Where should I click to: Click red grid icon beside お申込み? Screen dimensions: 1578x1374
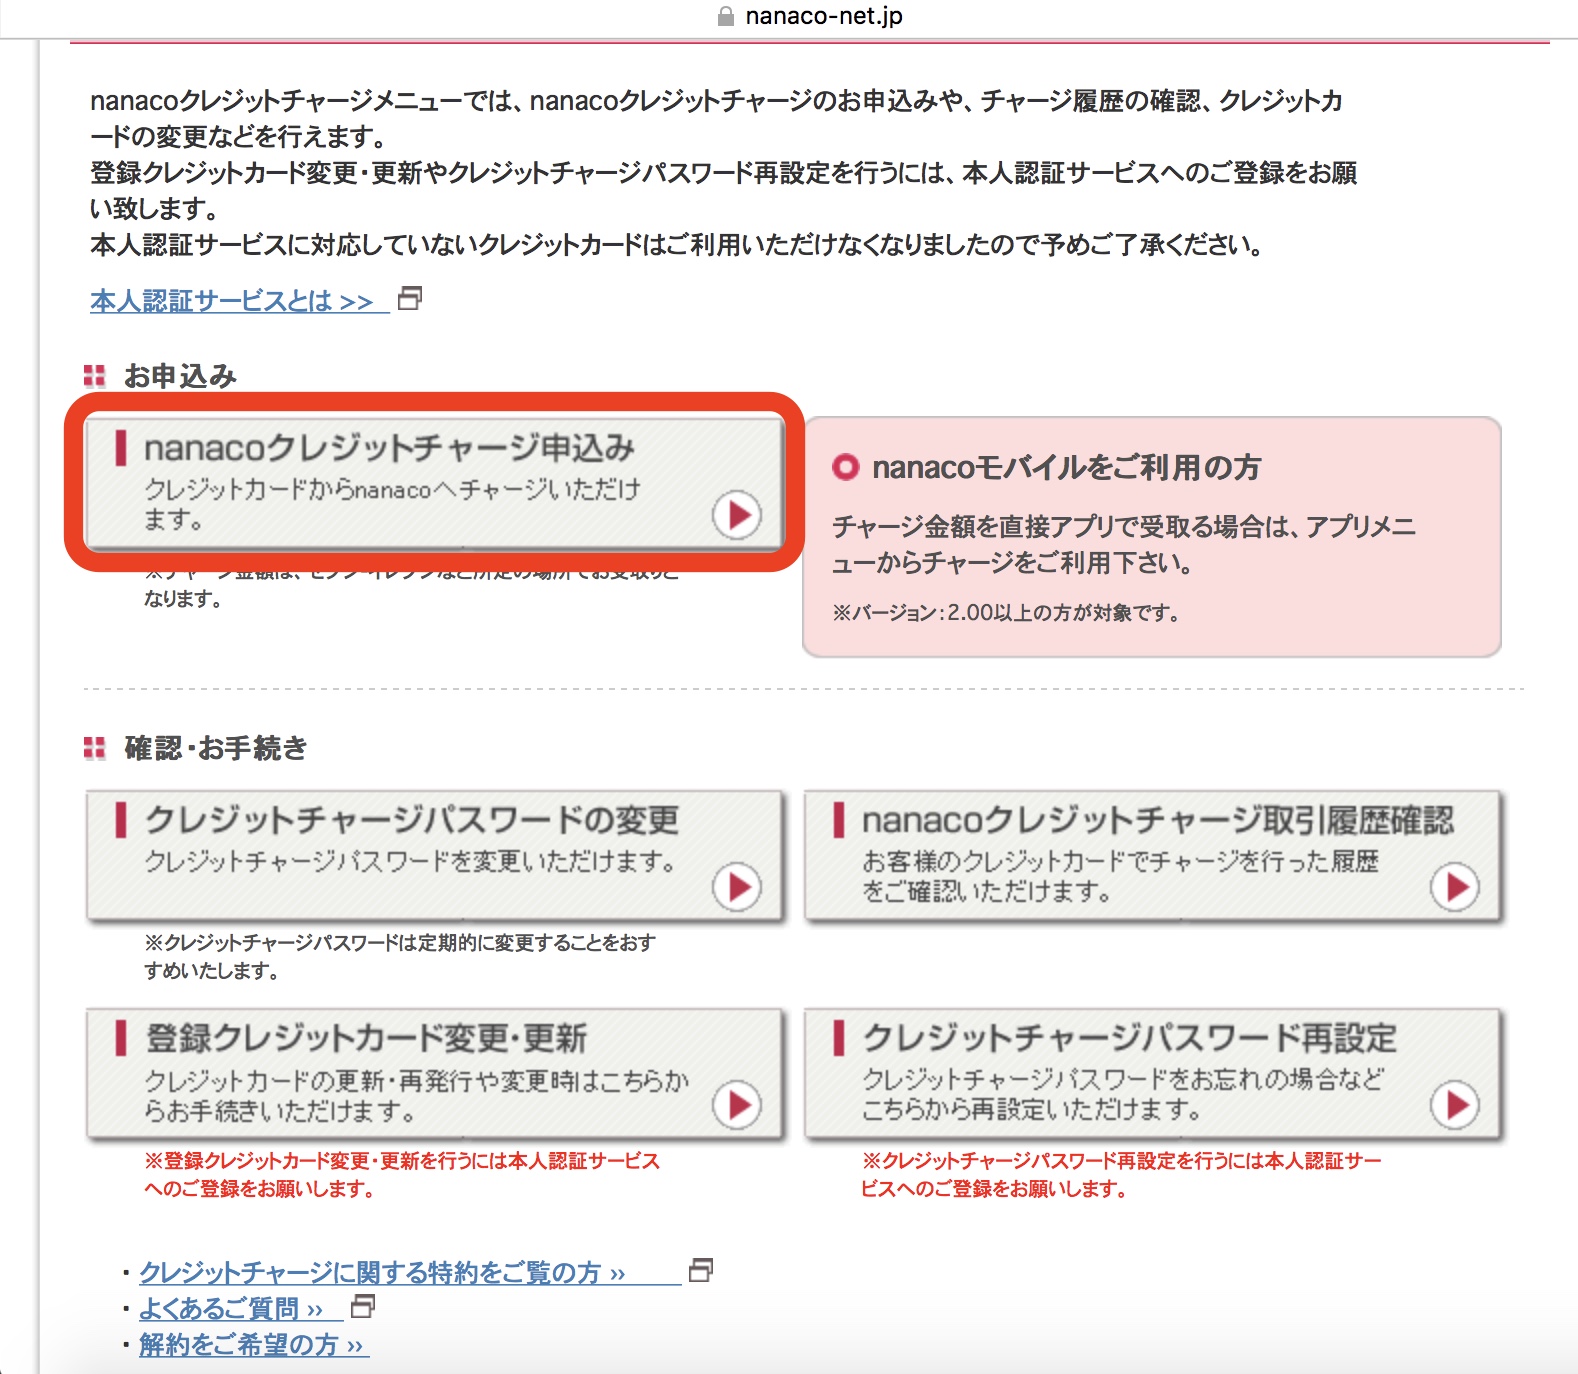tap(95, 376)
